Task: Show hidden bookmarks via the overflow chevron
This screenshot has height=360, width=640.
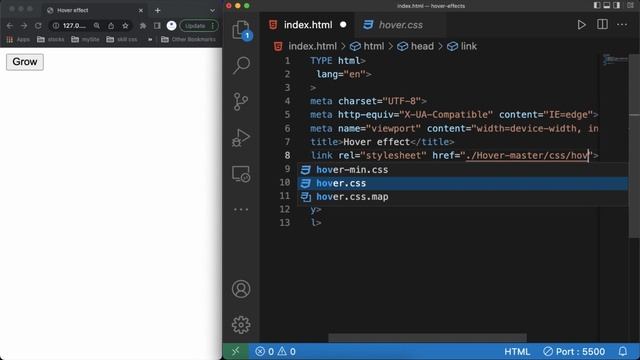Action: click(150, 40)
